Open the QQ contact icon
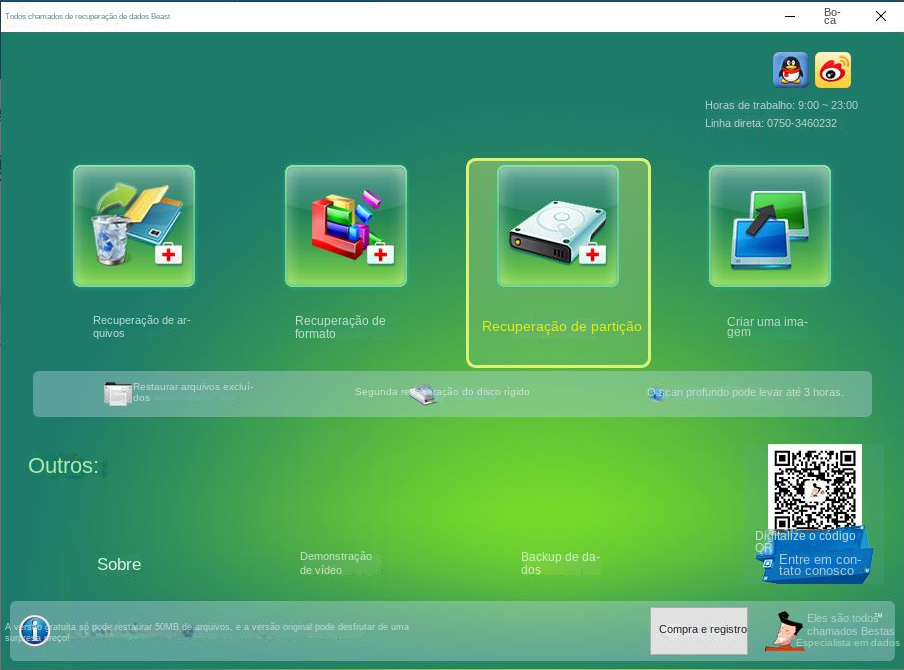Viewport: 904px width, 670px height. 790,70
